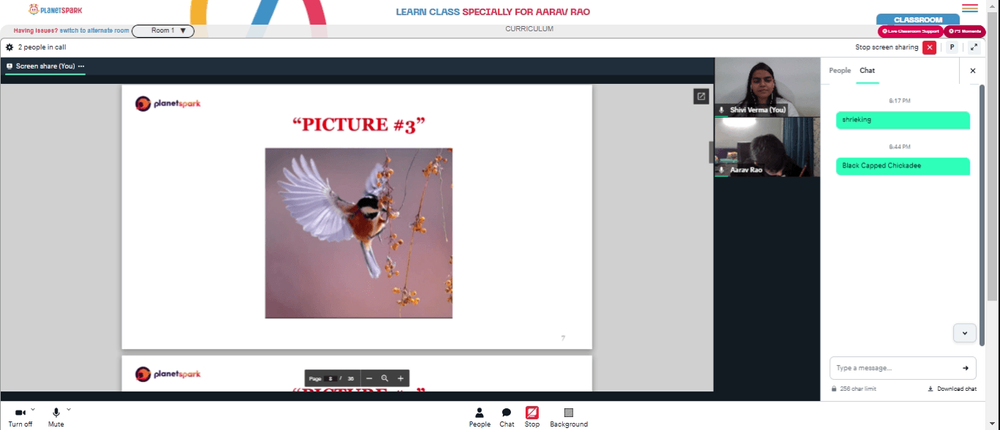Open the hamburger menu with colored lines
Image resolution: width=1000 pixels, height=430 pixels.
click(x=969, y=8)
